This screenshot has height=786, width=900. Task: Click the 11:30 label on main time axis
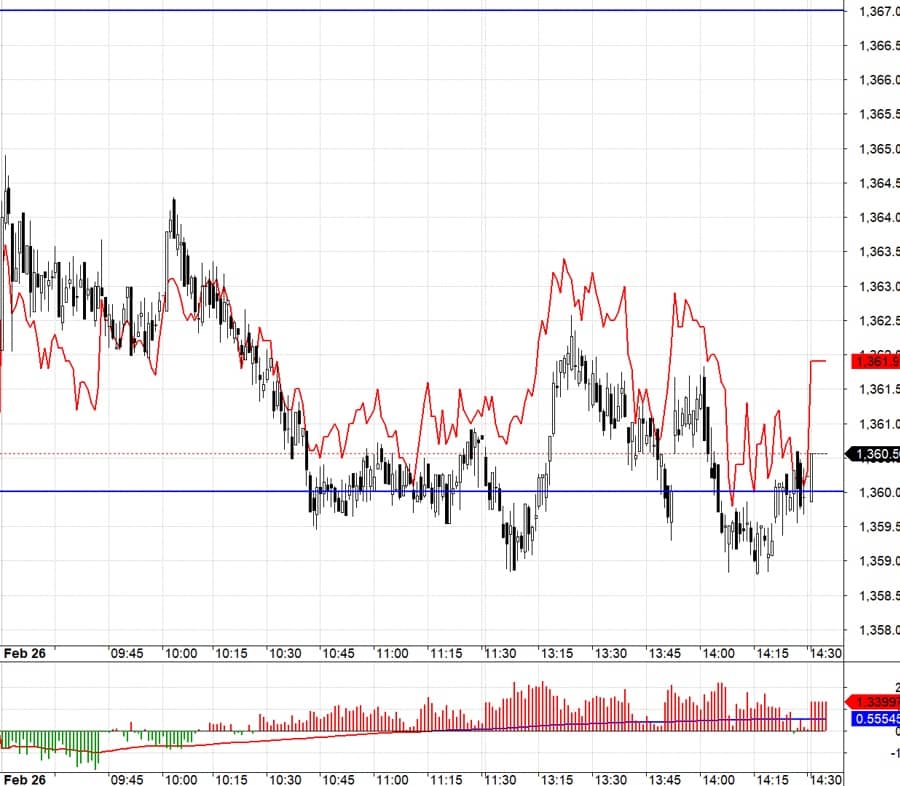click(x=500, y=653)
